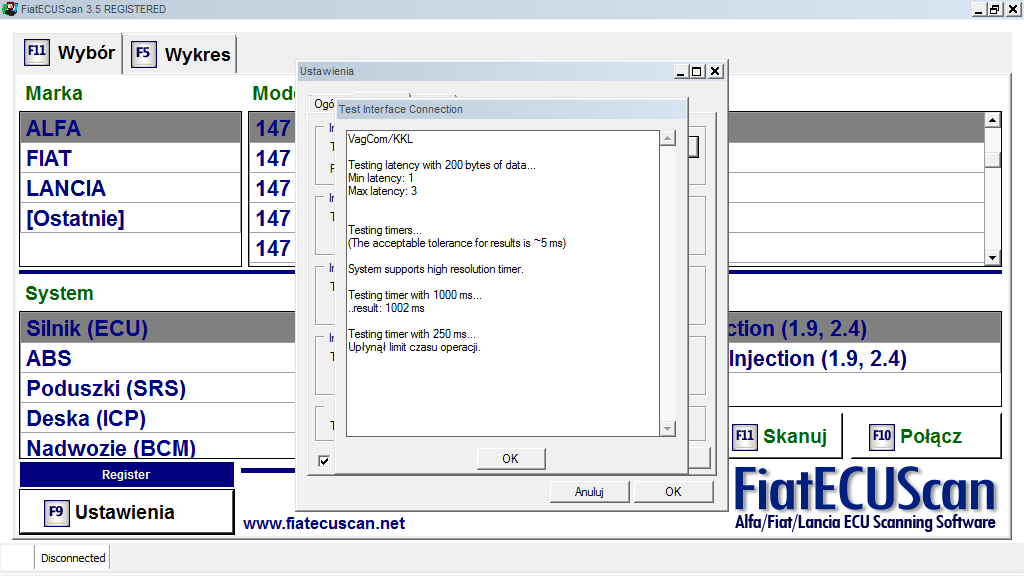The width and height of the screenshot is (1024, 576).
Task: Switch to the Wykres tab
Action: pyautogui.click(x=180, y=54)
